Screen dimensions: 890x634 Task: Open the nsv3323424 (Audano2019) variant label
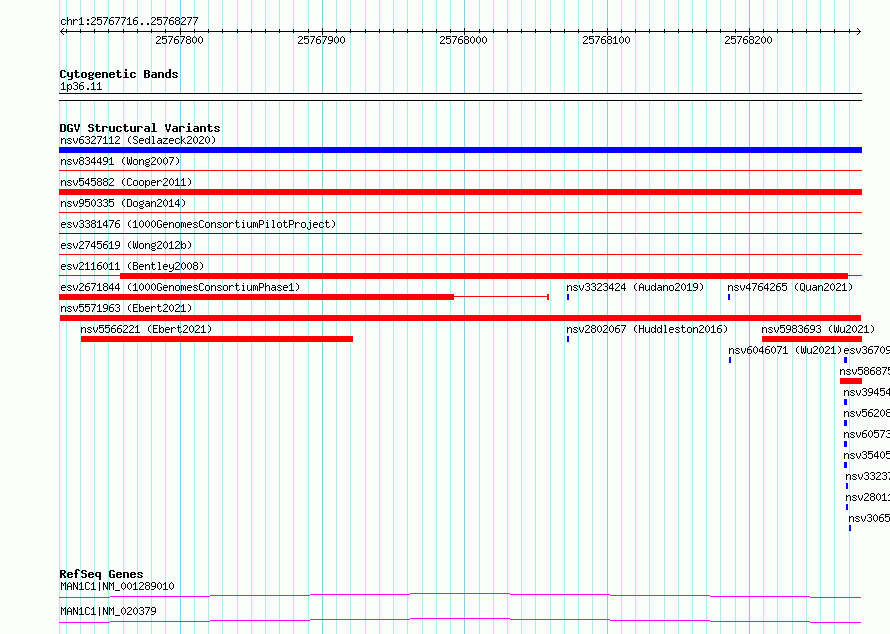tap(635, 287)
